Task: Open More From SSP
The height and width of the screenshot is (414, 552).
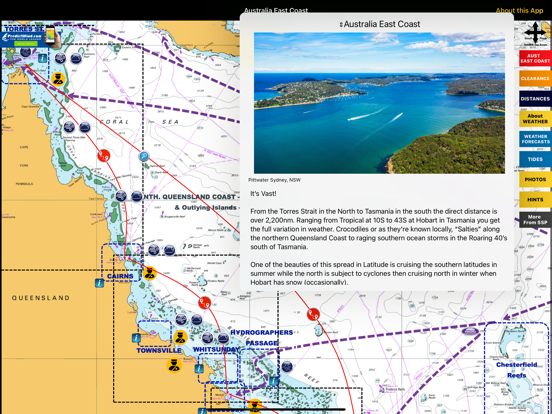Action: 535,220
